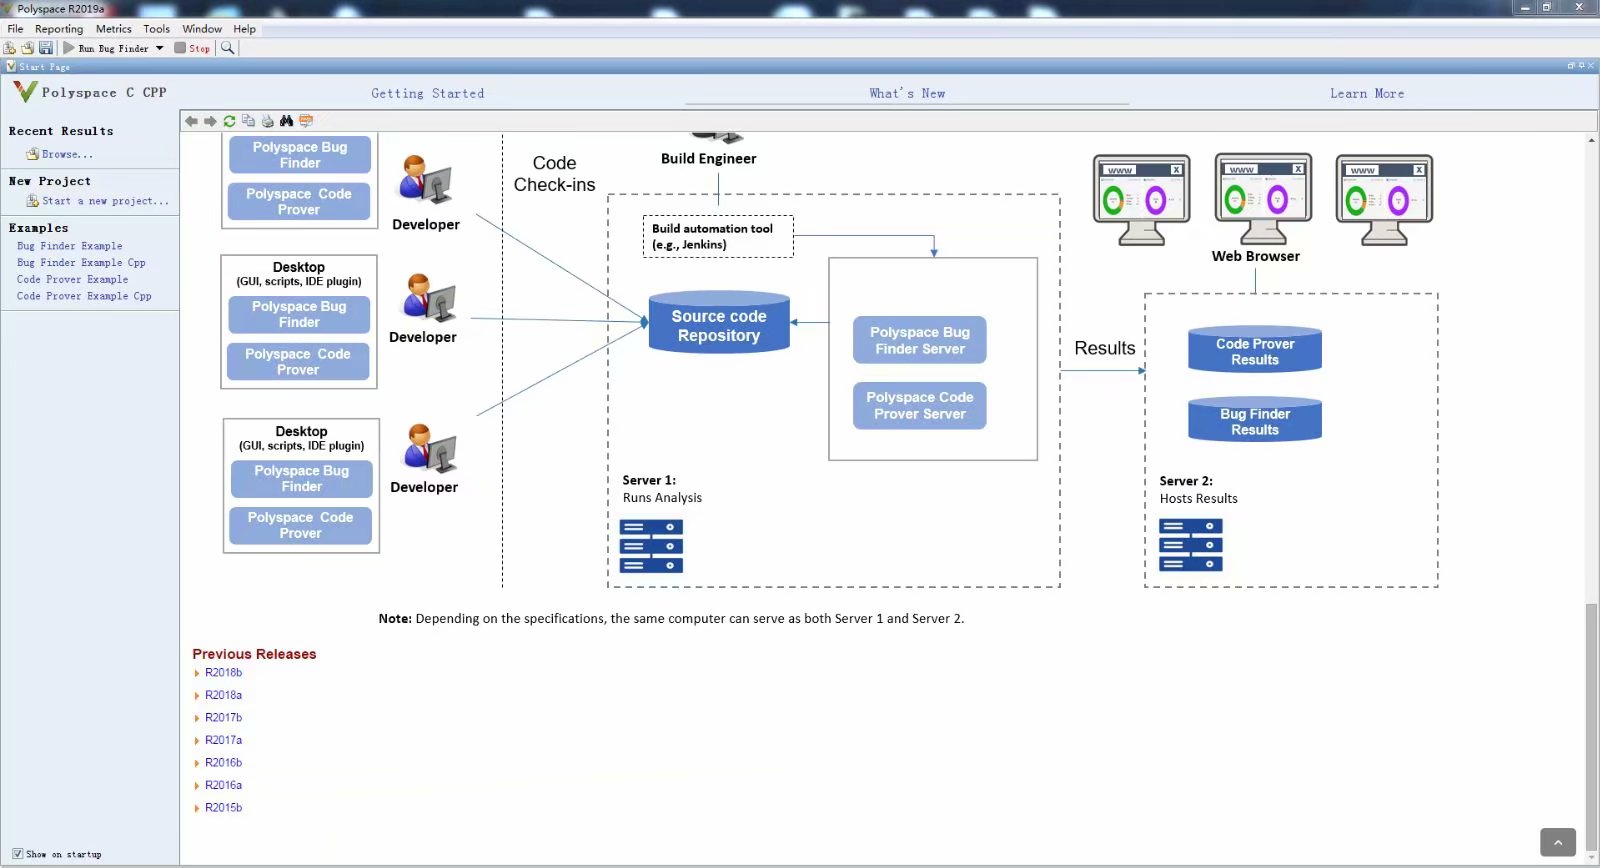Open the Code Prover Example
Image resolution: width=1600 pixels, height=868 pixels.
pos(72,280)
